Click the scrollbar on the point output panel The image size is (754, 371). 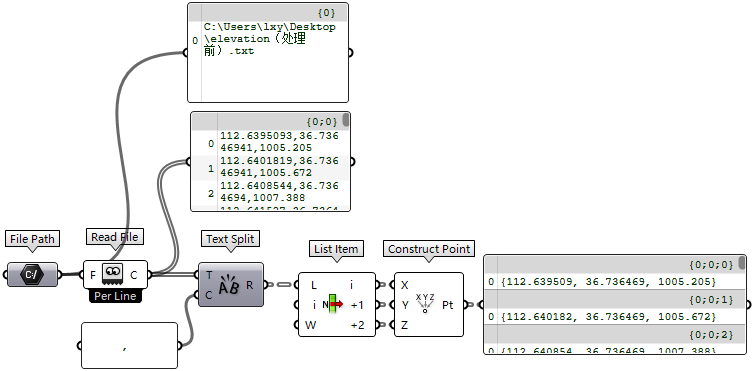pos(742,263)
